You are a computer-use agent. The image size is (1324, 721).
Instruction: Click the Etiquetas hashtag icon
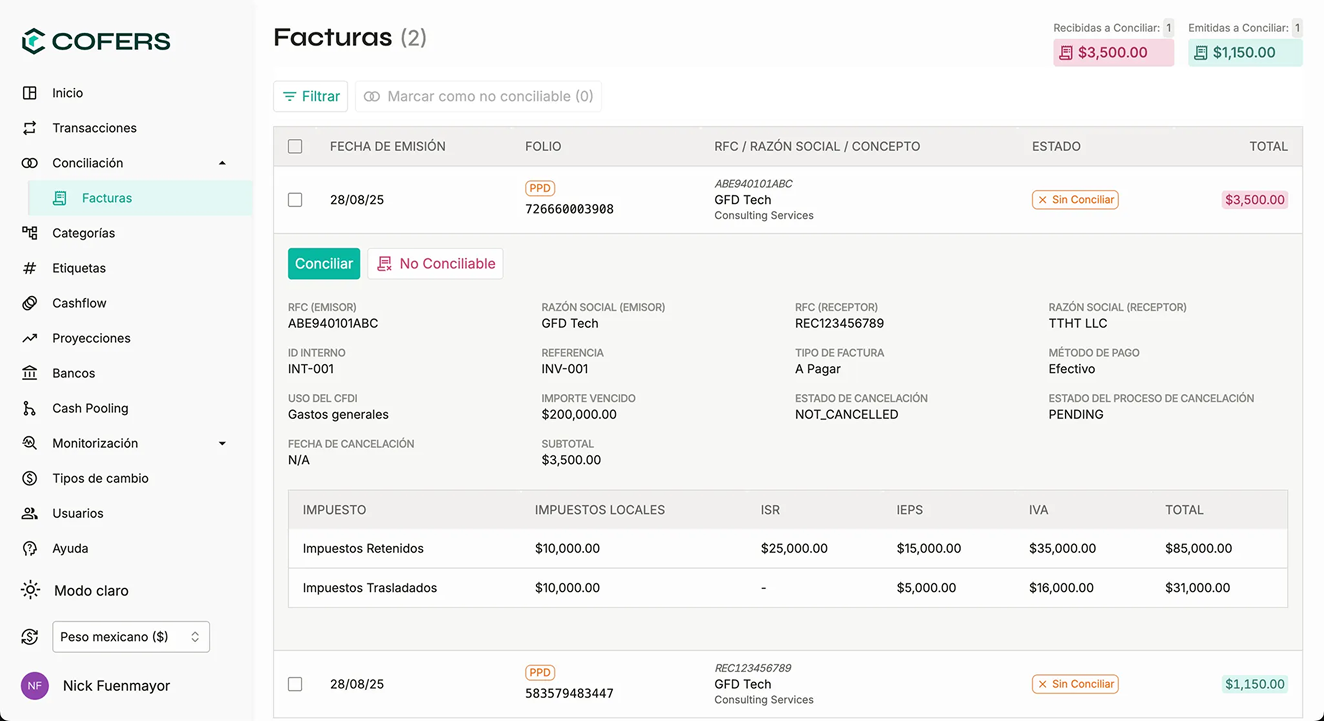[30, 268]
